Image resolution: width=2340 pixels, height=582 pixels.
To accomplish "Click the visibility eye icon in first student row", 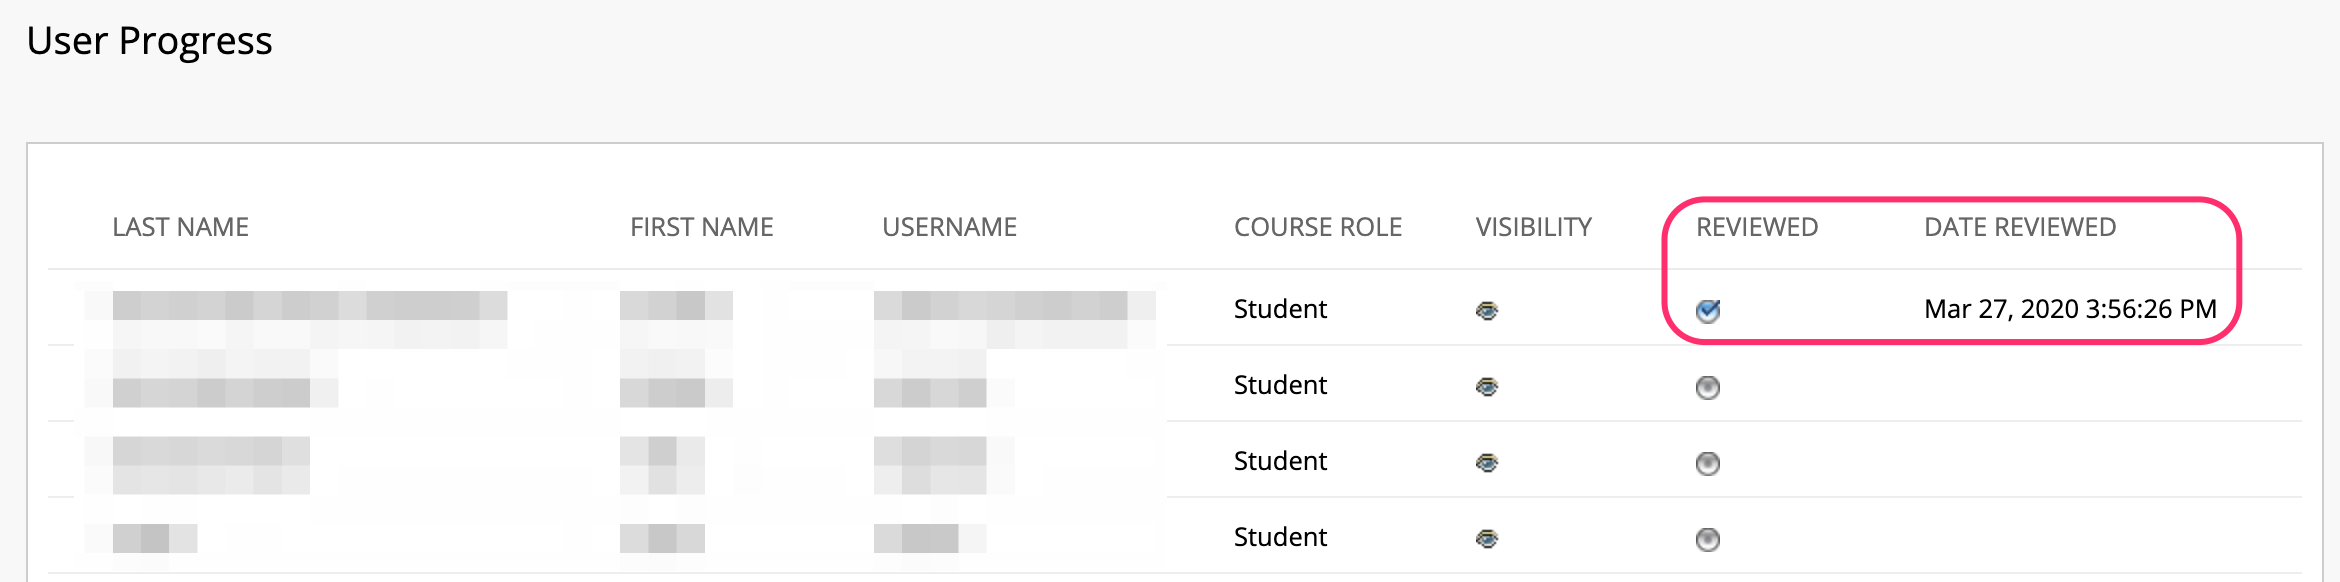I will pyautogui.click(x=1487, y=311).
